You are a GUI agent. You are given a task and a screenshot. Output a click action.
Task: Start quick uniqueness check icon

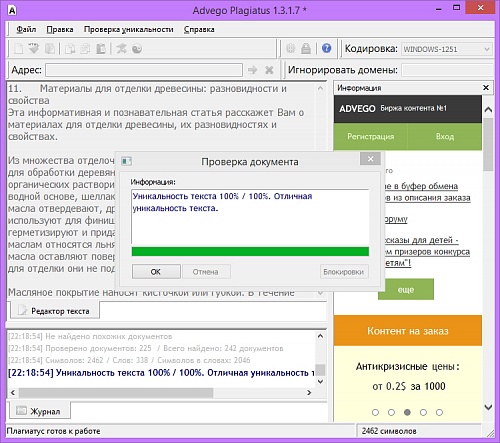(x=121, y=49)
